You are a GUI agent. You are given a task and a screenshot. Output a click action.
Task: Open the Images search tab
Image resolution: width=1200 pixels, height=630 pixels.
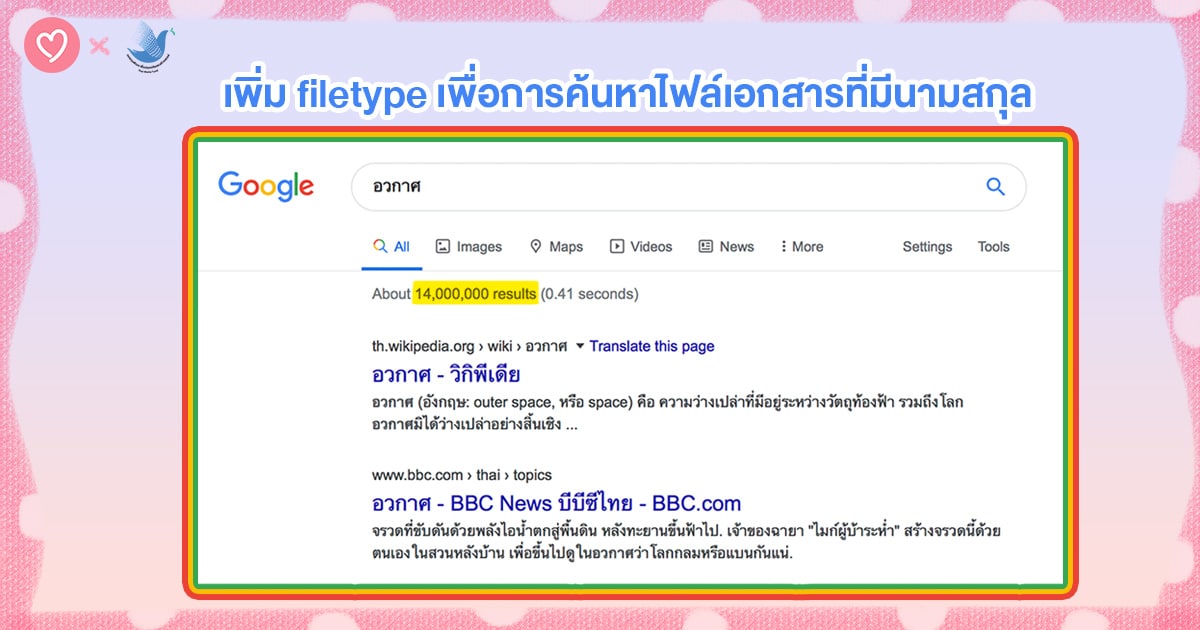[x=468, y=247]
